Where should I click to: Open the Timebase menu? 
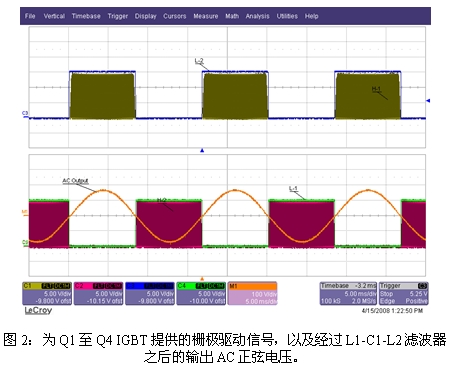[x=86, y=16]
